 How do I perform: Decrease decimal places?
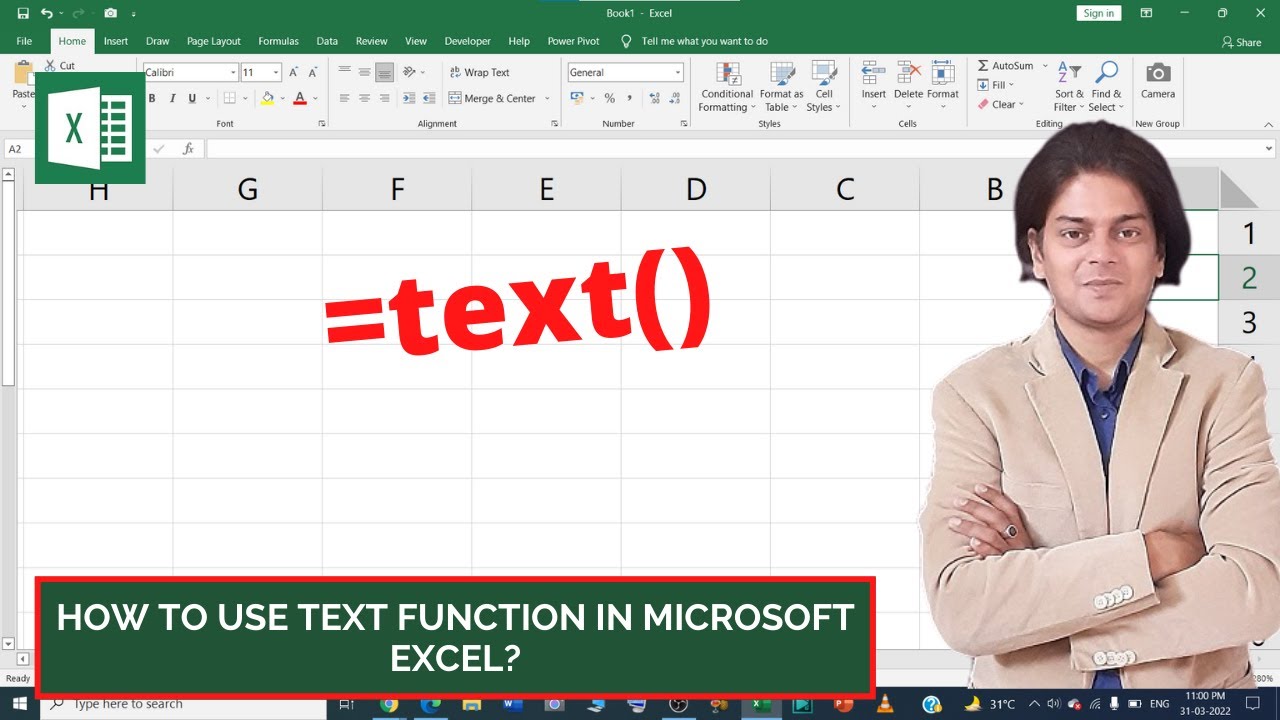coord(675,98)
